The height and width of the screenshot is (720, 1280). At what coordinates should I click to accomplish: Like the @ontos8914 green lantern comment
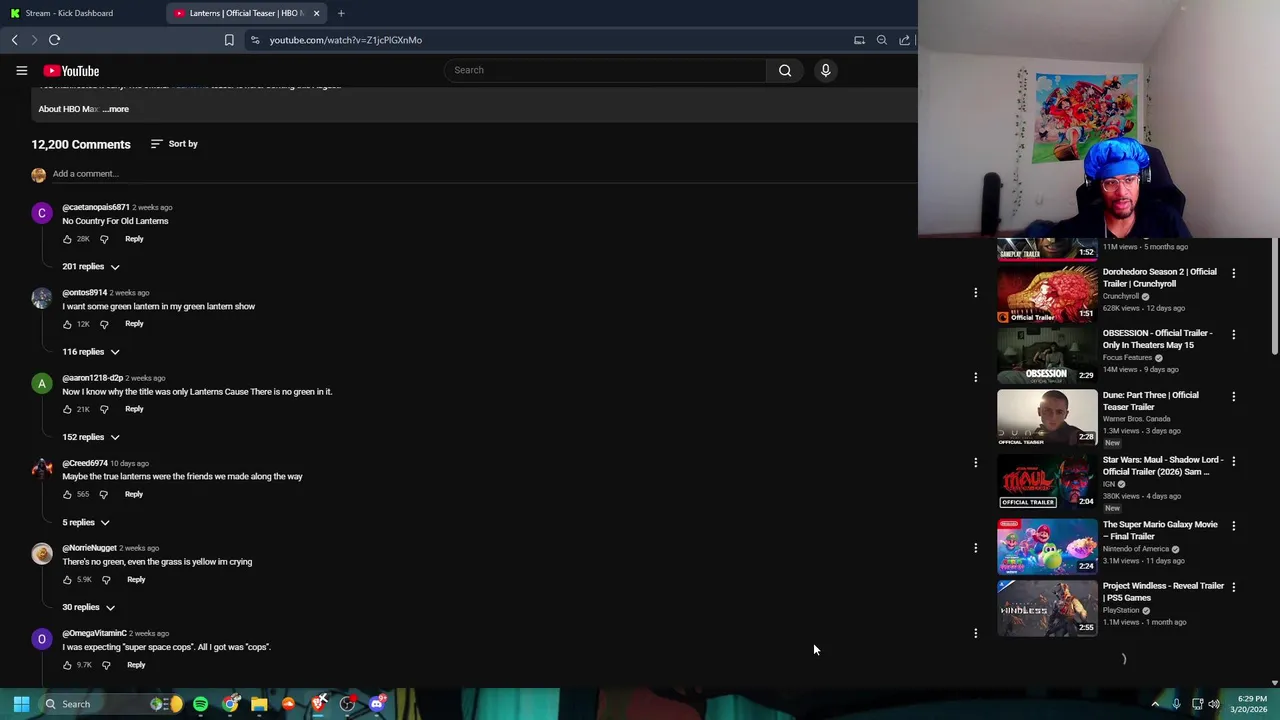pos(67,324)
